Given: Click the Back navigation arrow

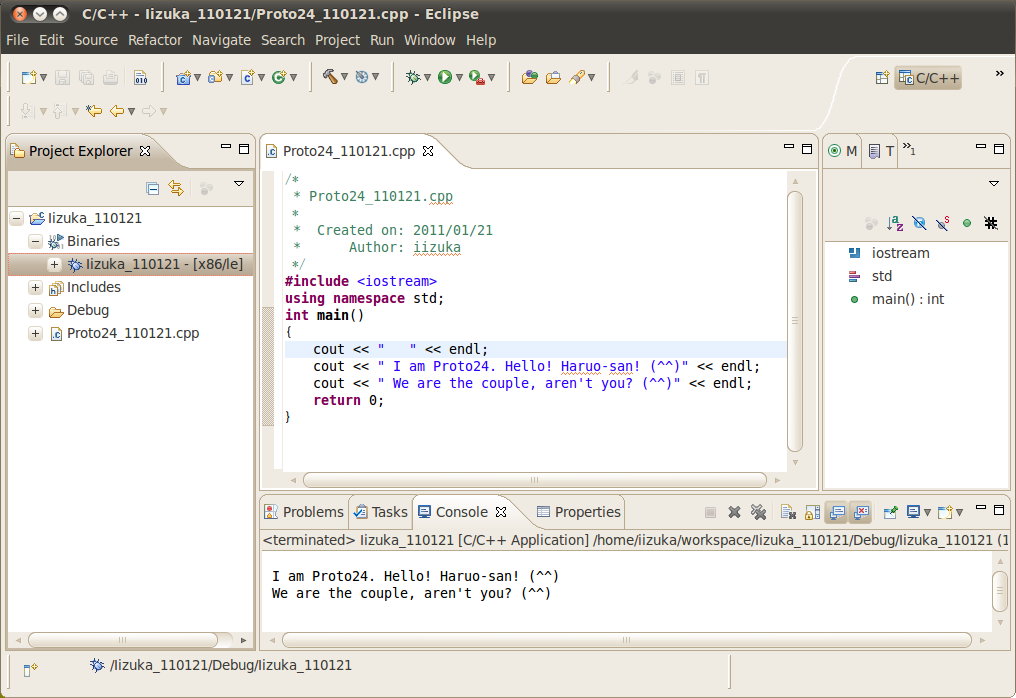Looking at the screenshot, I should tap(117, 111).
